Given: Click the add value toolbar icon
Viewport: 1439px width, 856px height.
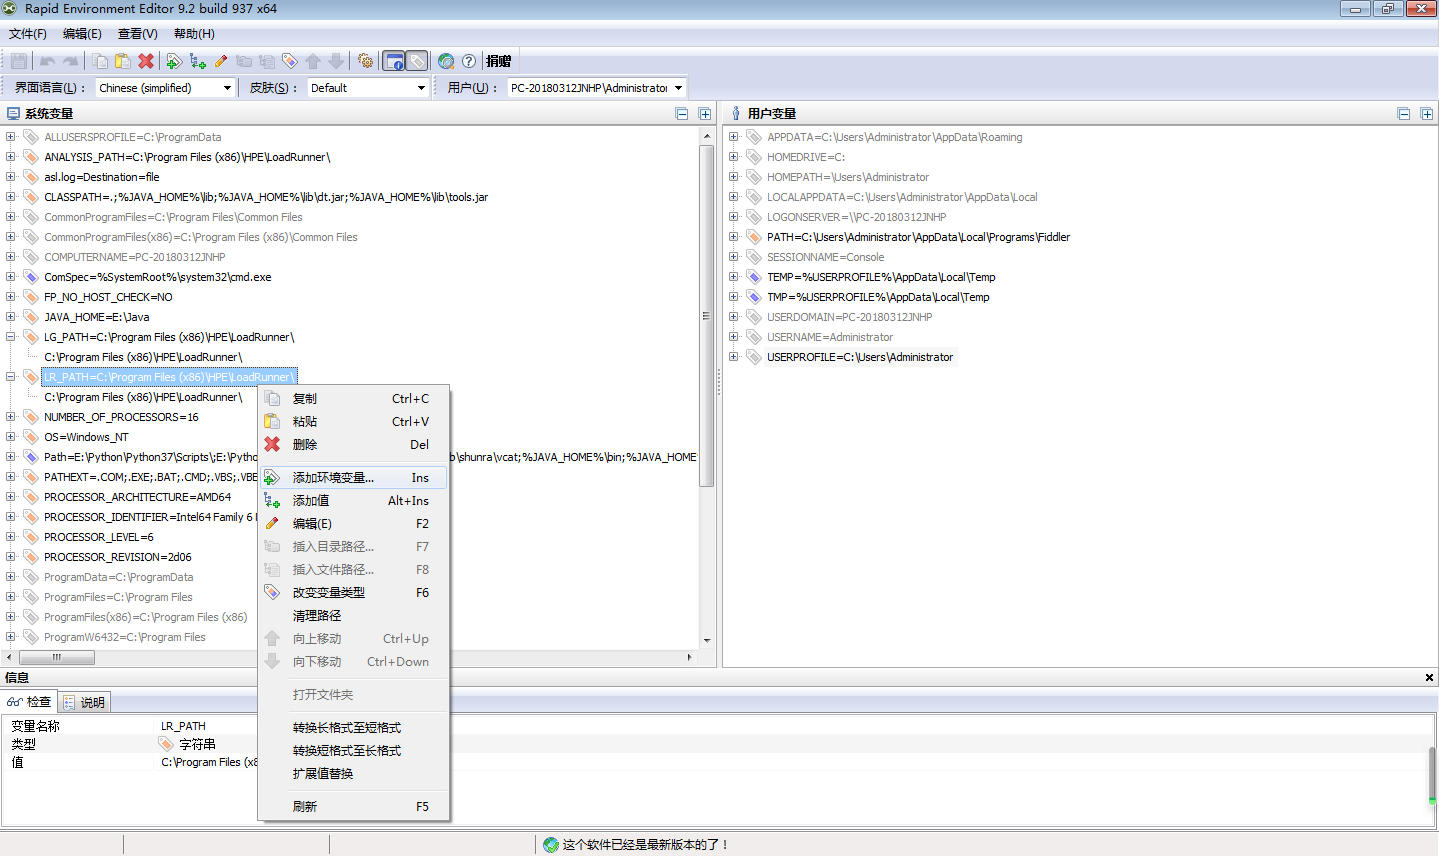Looking at the screenshot, I should [196, 60].
